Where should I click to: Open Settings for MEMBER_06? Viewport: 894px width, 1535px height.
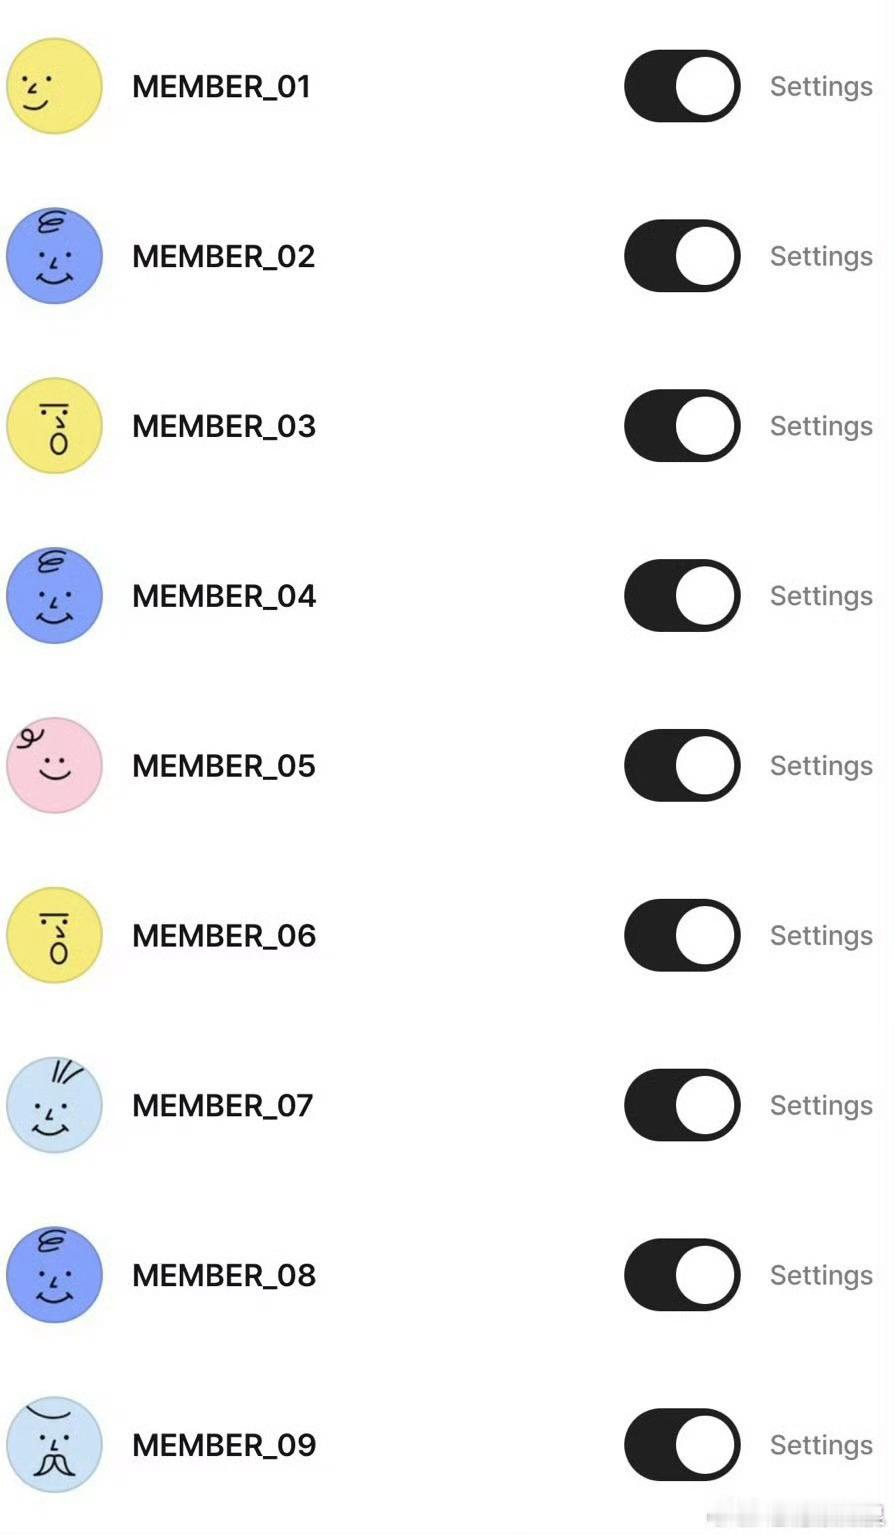pos(821,936)
